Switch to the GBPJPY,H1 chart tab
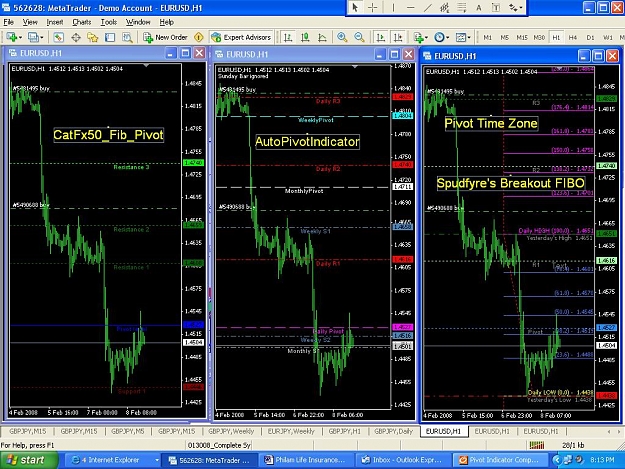Viewport: 625px width, 469px height. click(x=344, y=431)
